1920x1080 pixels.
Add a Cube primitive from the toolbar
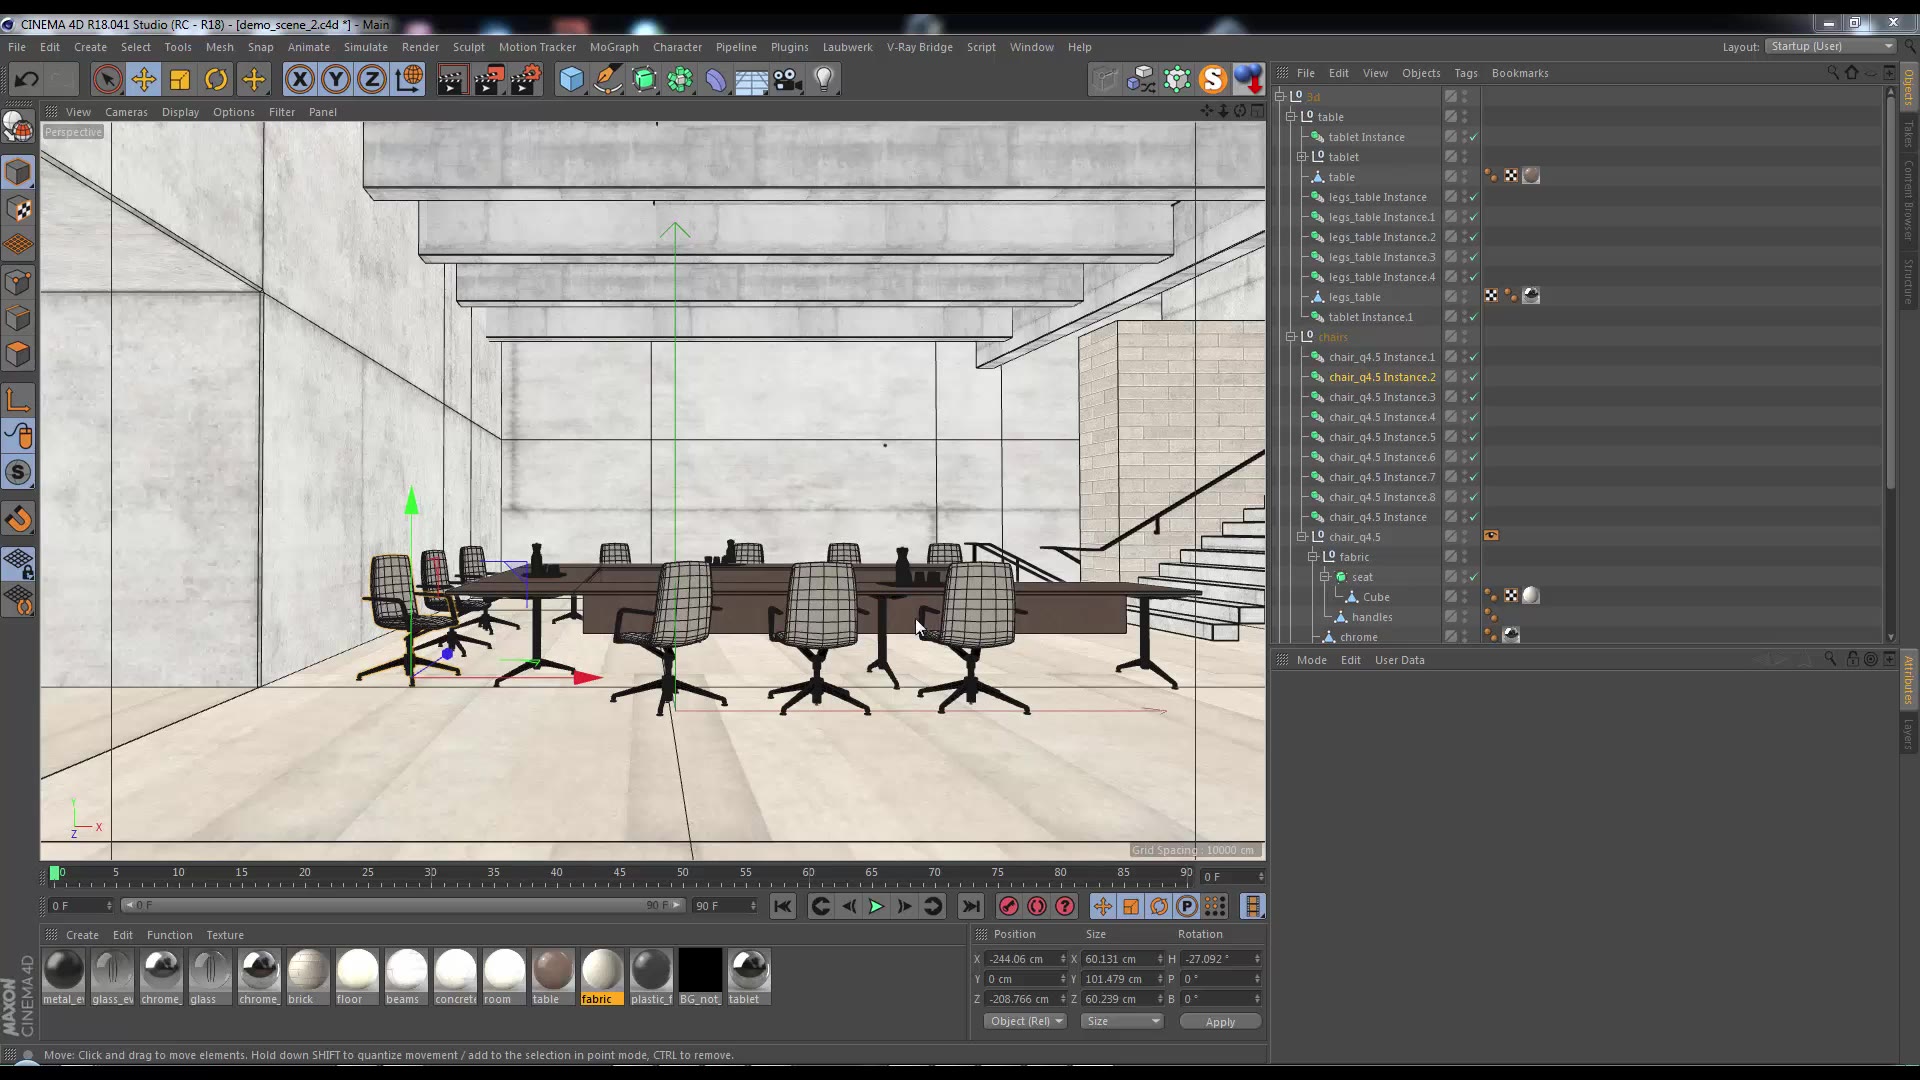[x=571, y=80]
